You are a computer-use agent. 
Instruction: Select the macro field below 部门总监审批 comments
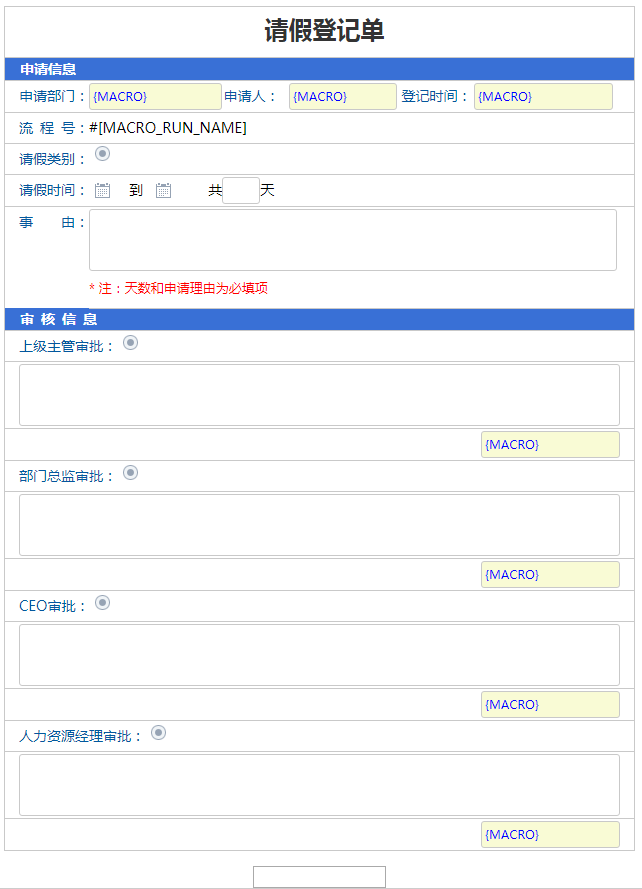pyautogui.click(x=549, y=575)
